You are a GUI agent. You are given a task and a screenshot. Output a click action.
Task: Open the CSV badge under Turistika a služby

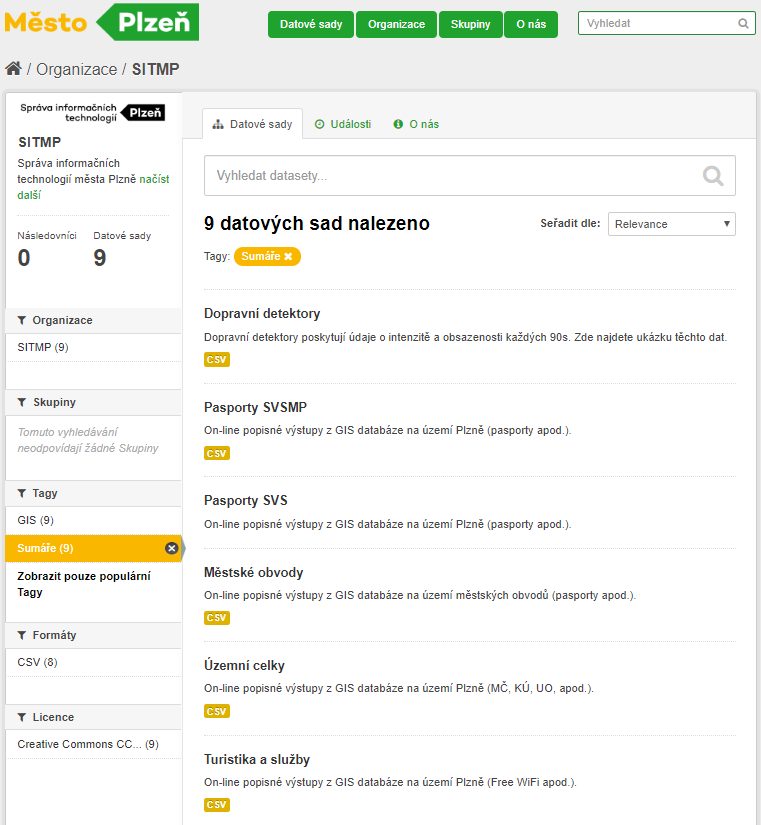(x=217, y=804)
